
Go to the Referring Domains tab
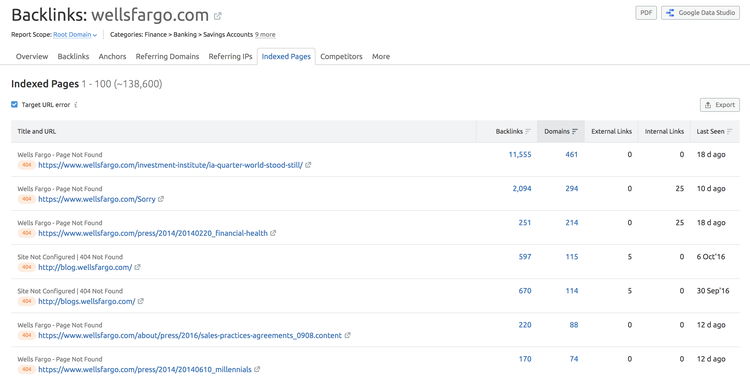pyautogui.click(x=167, y=56)
